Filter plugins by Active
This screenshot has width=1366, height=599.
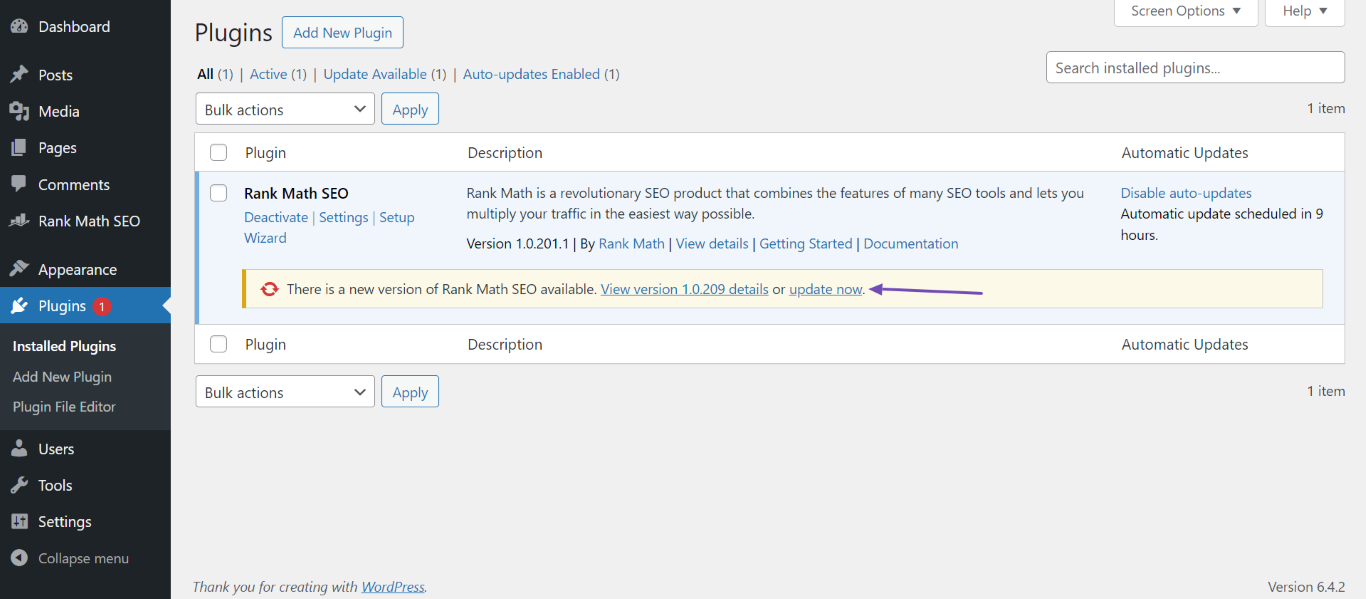click(268, 74)
